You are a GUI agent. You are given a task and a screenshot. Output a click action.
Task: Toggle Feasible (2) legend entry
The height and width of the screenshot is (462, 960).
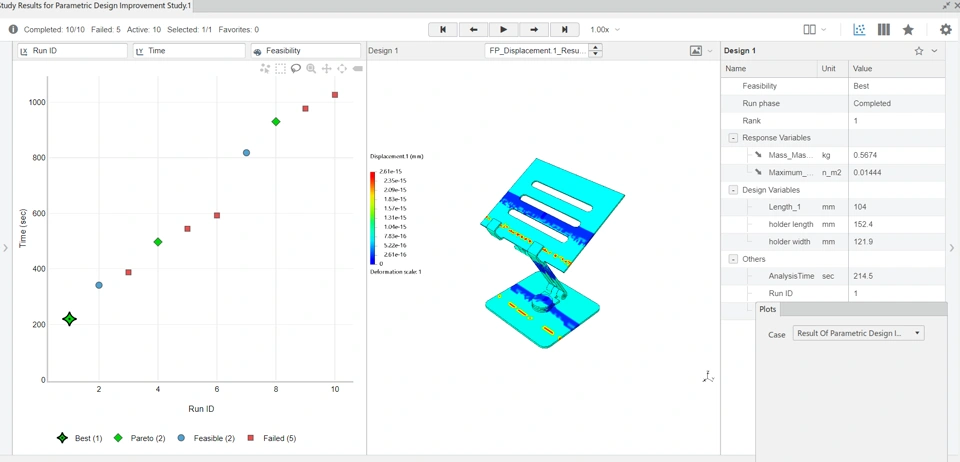[205, 438]
